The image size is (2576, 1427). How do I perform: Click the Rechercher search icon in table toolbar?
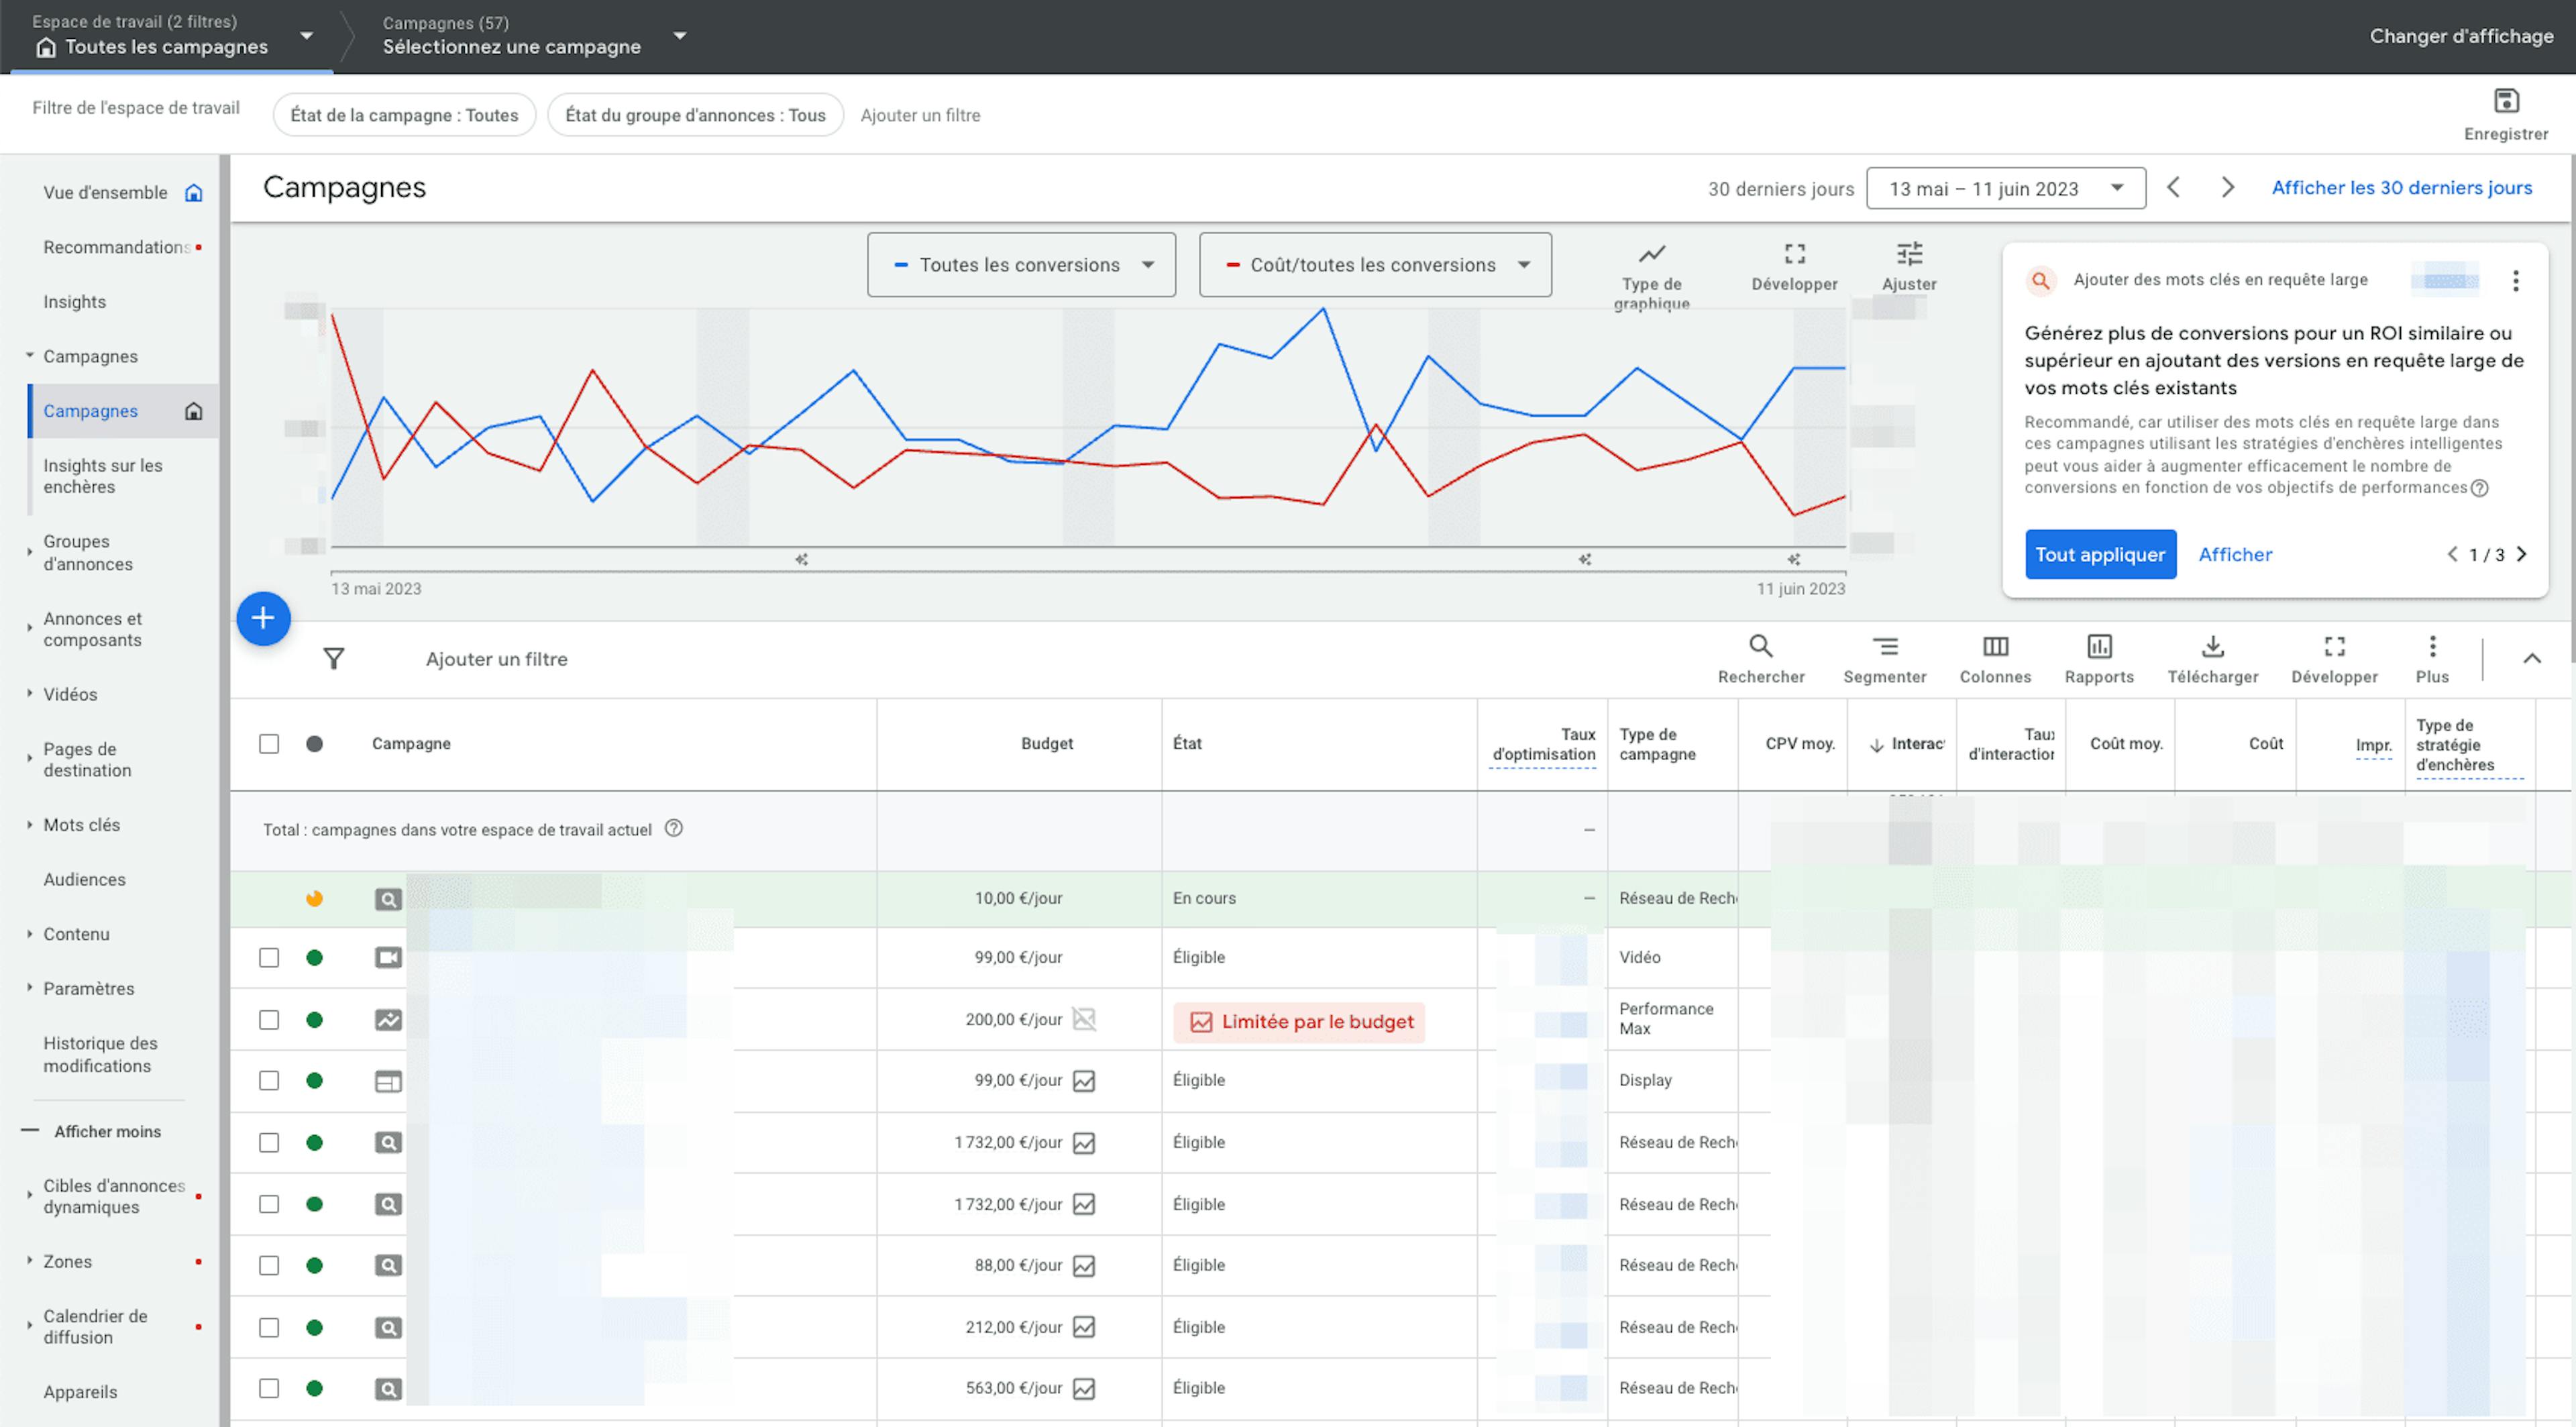click(1760, 647)
